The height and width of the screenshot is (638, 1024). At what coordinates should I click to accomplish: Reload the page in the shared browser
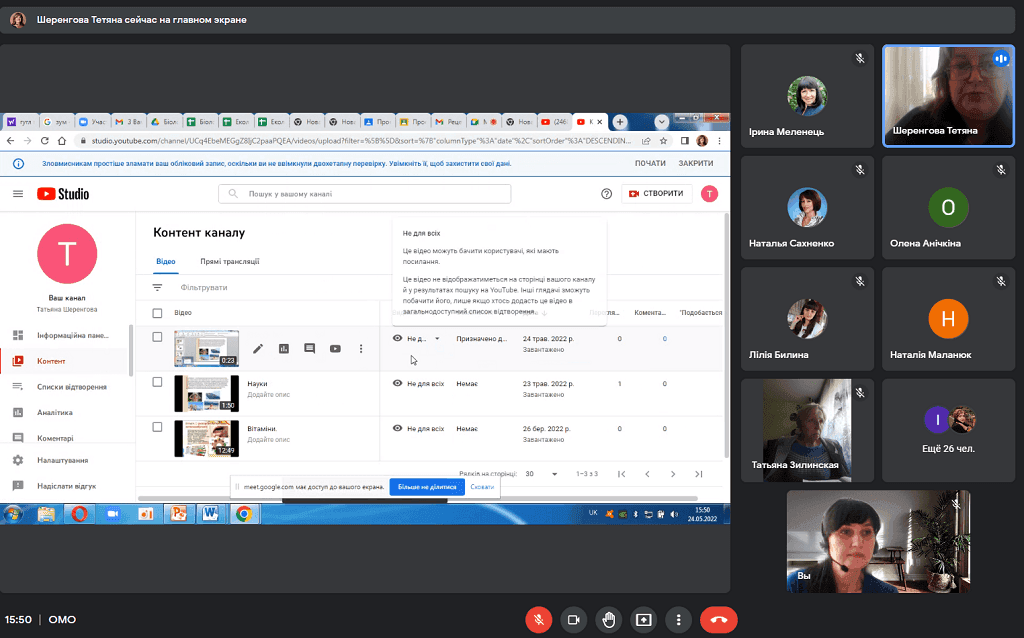pyautogui.click(x=44, y=140)
